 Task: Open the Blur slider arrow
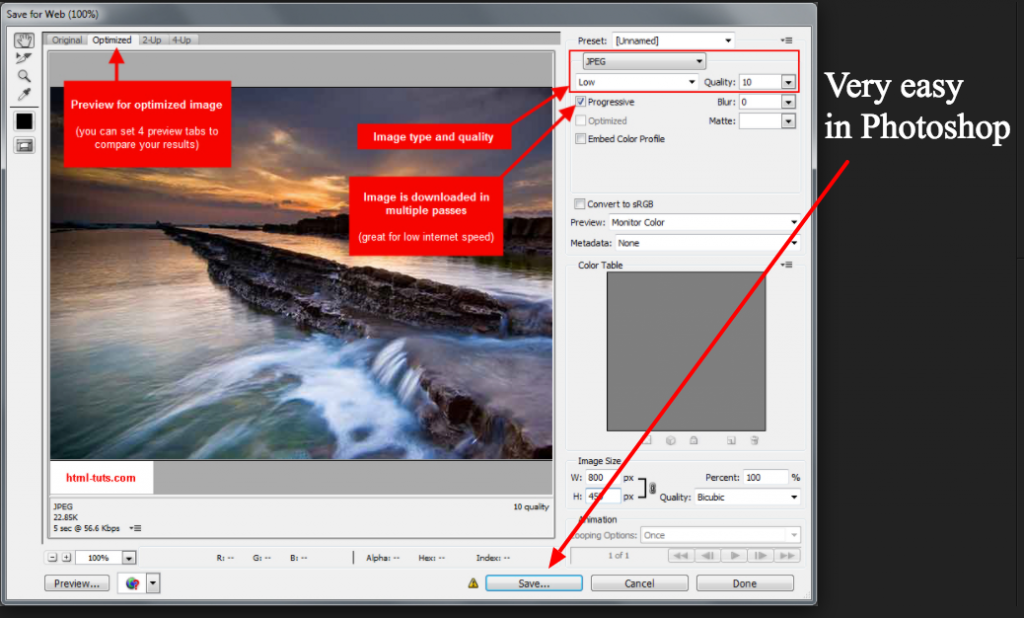789,102
